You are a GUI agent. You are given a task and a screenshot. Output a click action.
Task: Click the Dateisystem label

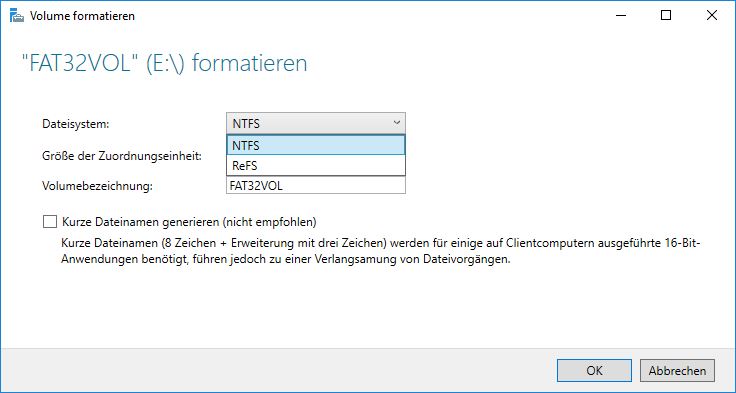point(76,124)
